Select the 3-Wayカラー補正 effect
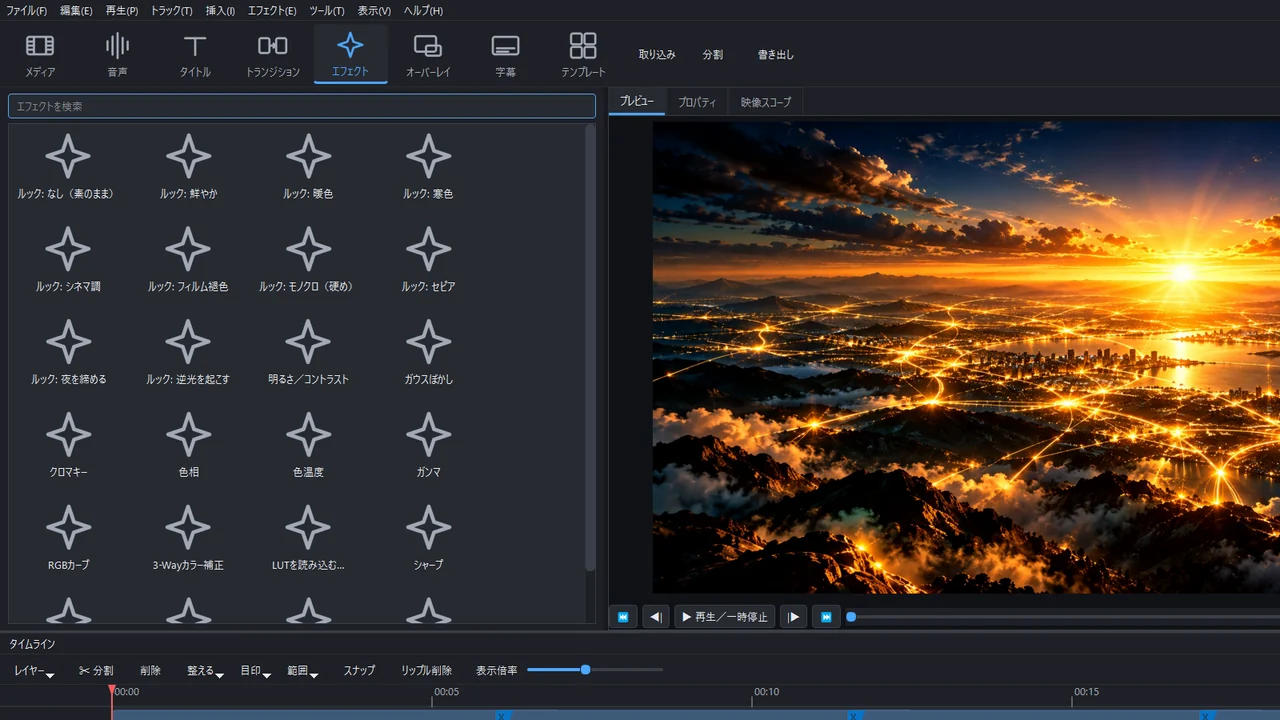 (188, 538)
